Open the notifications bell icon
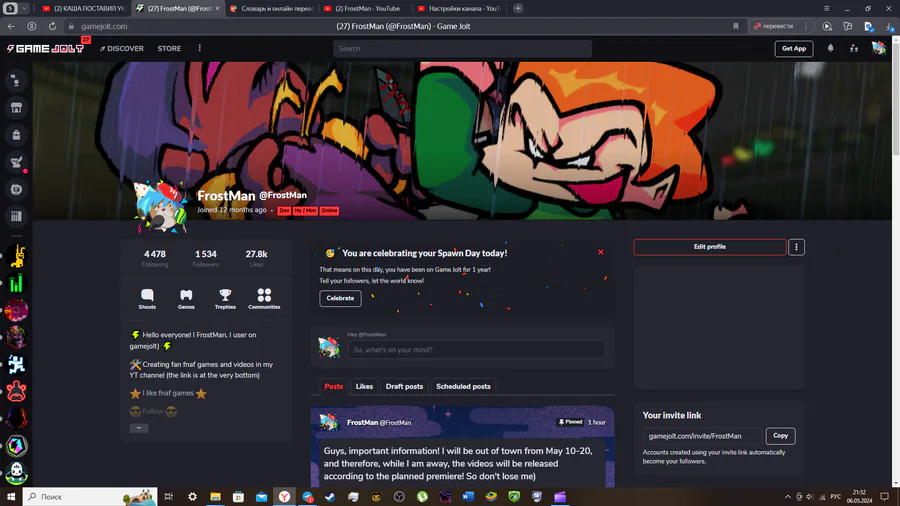Viewport: 900px width, 506px height. [830, 49]
